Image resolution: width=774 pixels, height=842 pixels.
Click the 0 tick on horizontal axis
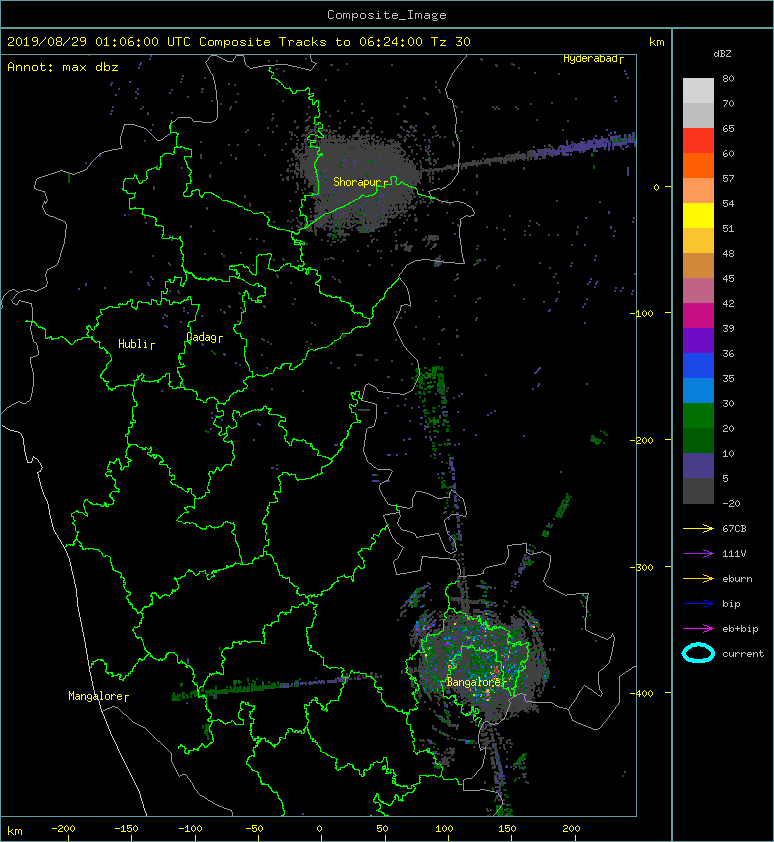point(319,829)
